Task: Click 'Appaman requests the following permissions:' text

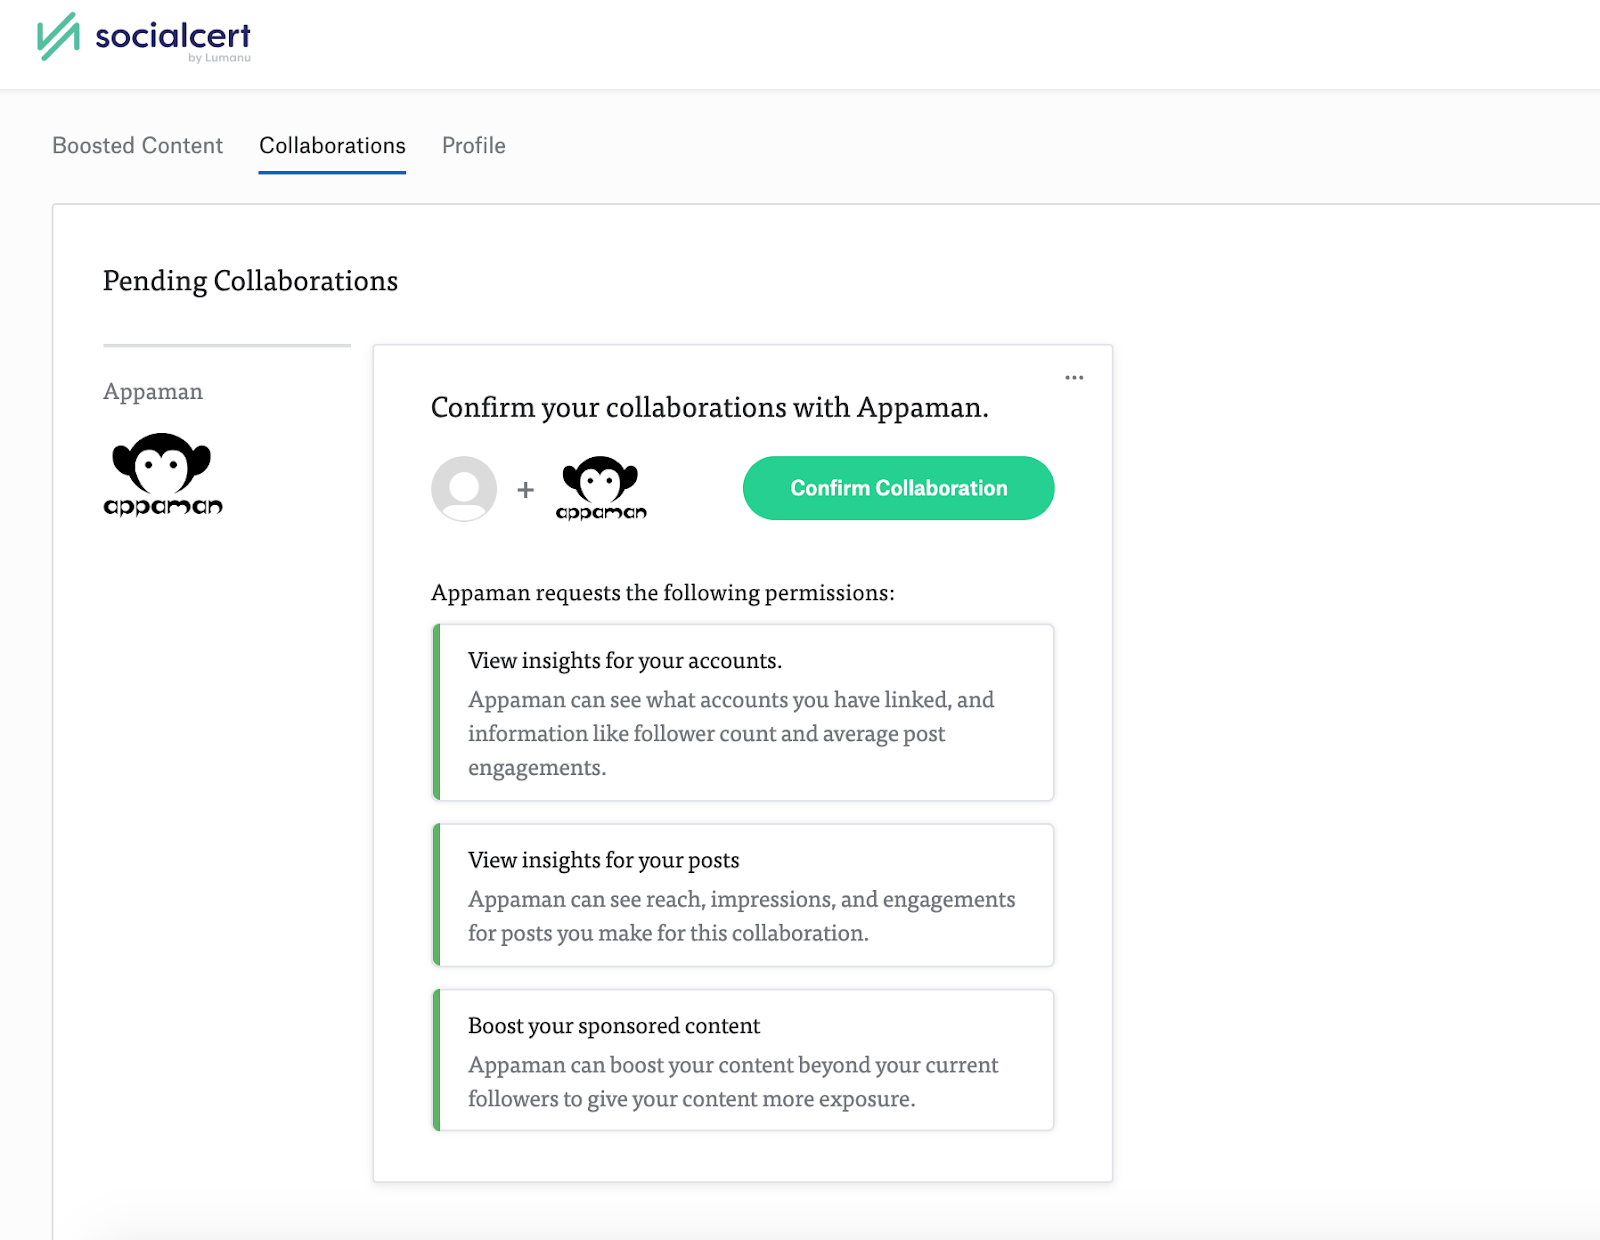Action: (662, 593)
